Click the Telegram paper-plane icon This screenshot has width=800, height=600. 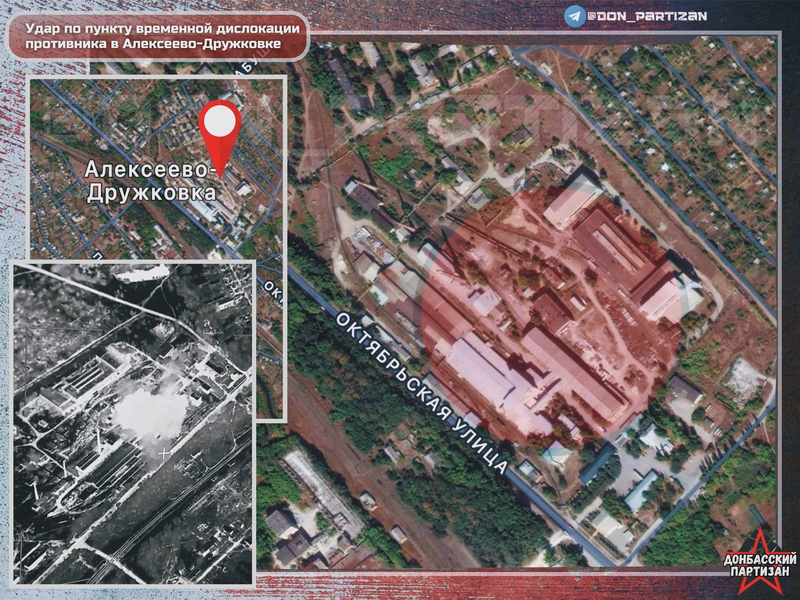tap(575, 16)
